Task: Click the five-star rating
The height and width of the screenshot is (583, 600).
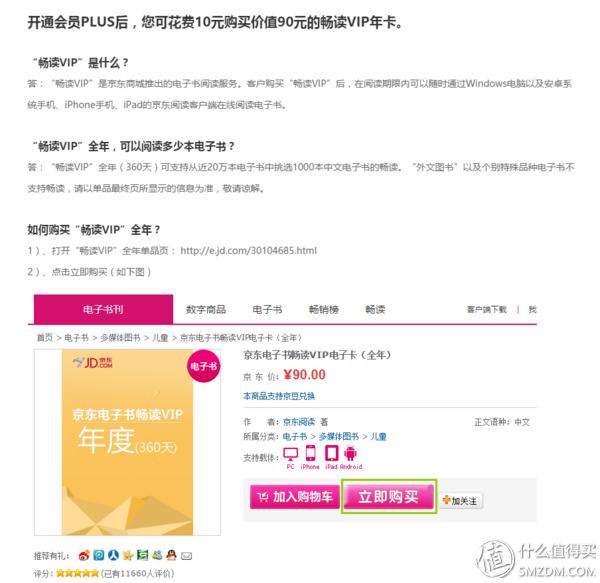Action: point(77,573)
